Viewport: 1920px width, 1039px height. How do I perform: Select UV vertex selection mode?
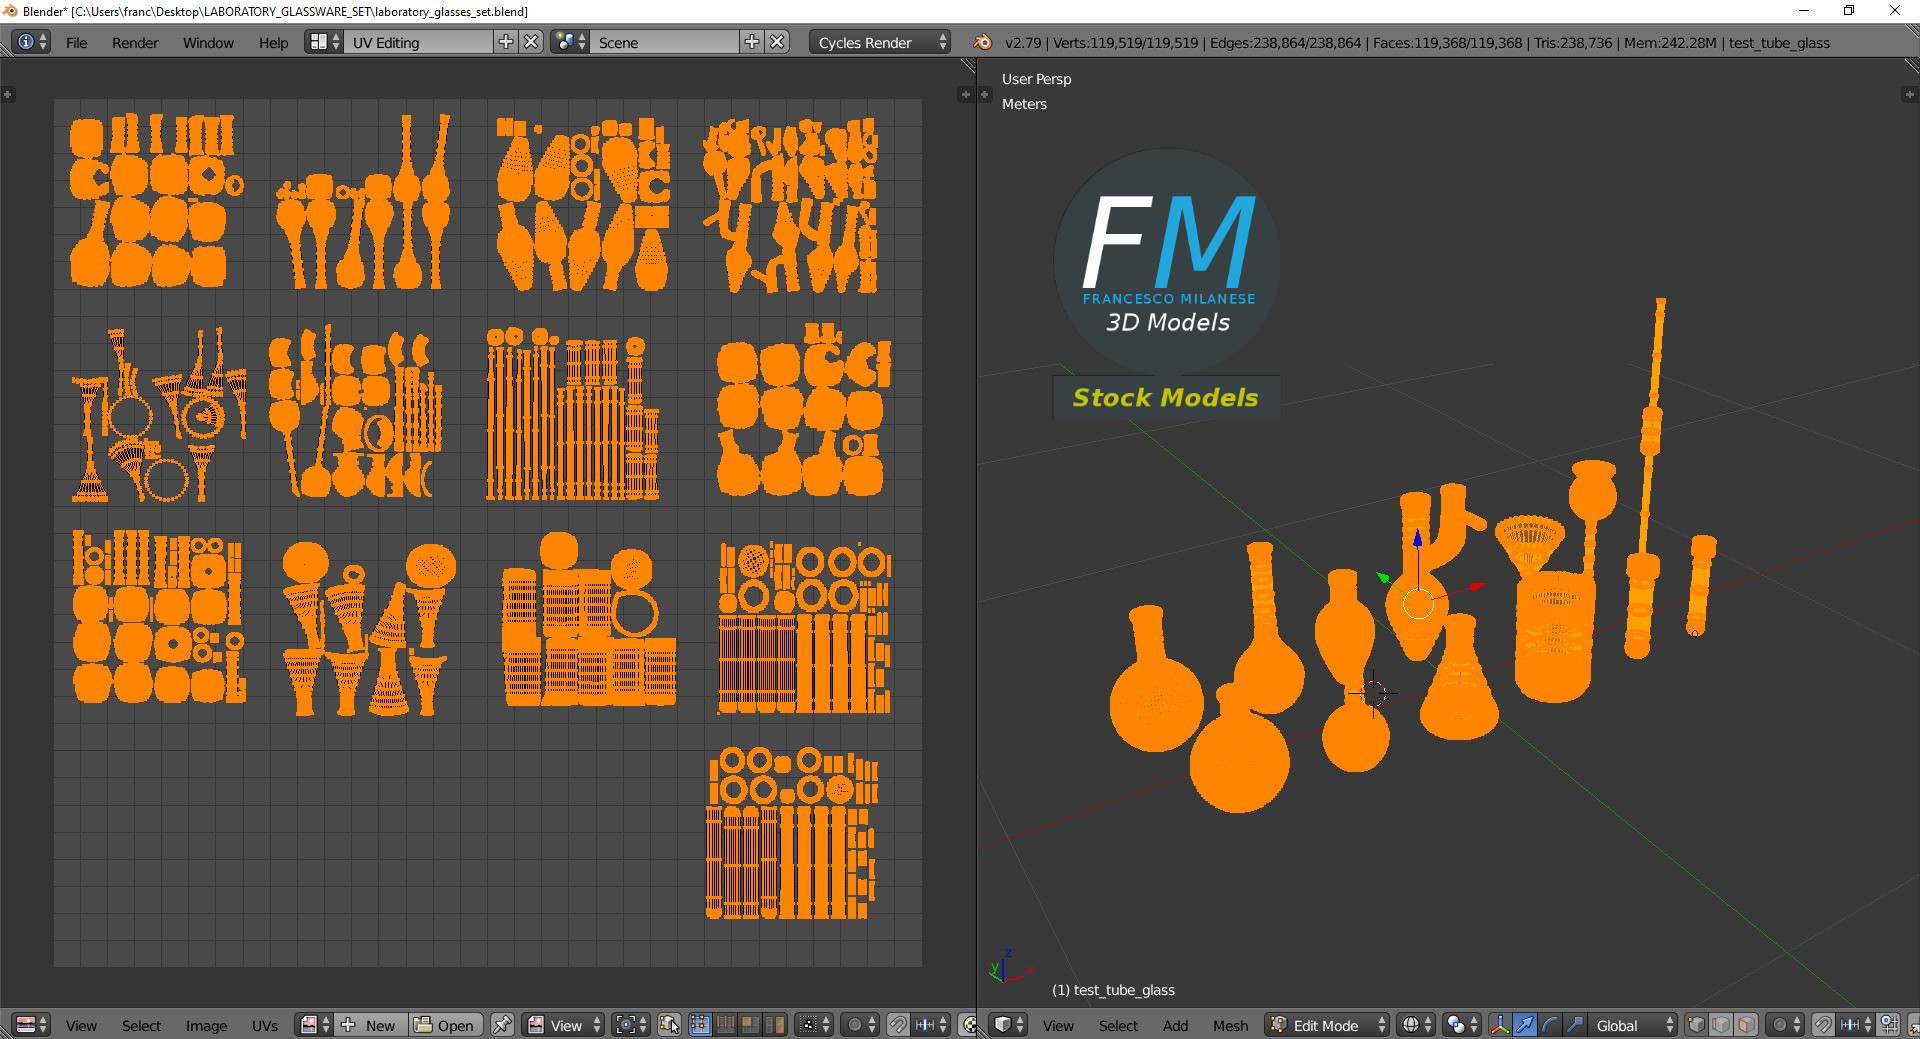[x=699, y=1025]
